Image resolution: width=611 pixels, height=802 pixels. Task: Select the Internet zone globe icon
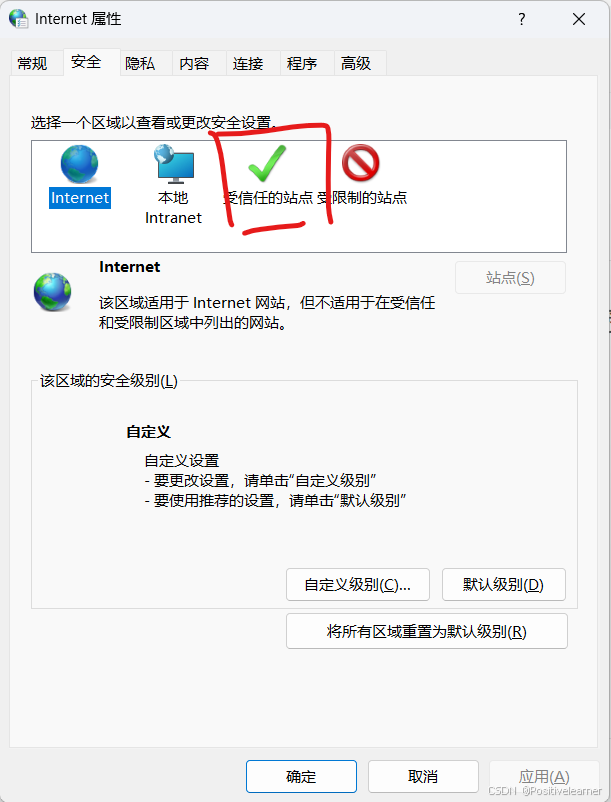(x=79, y=164)
